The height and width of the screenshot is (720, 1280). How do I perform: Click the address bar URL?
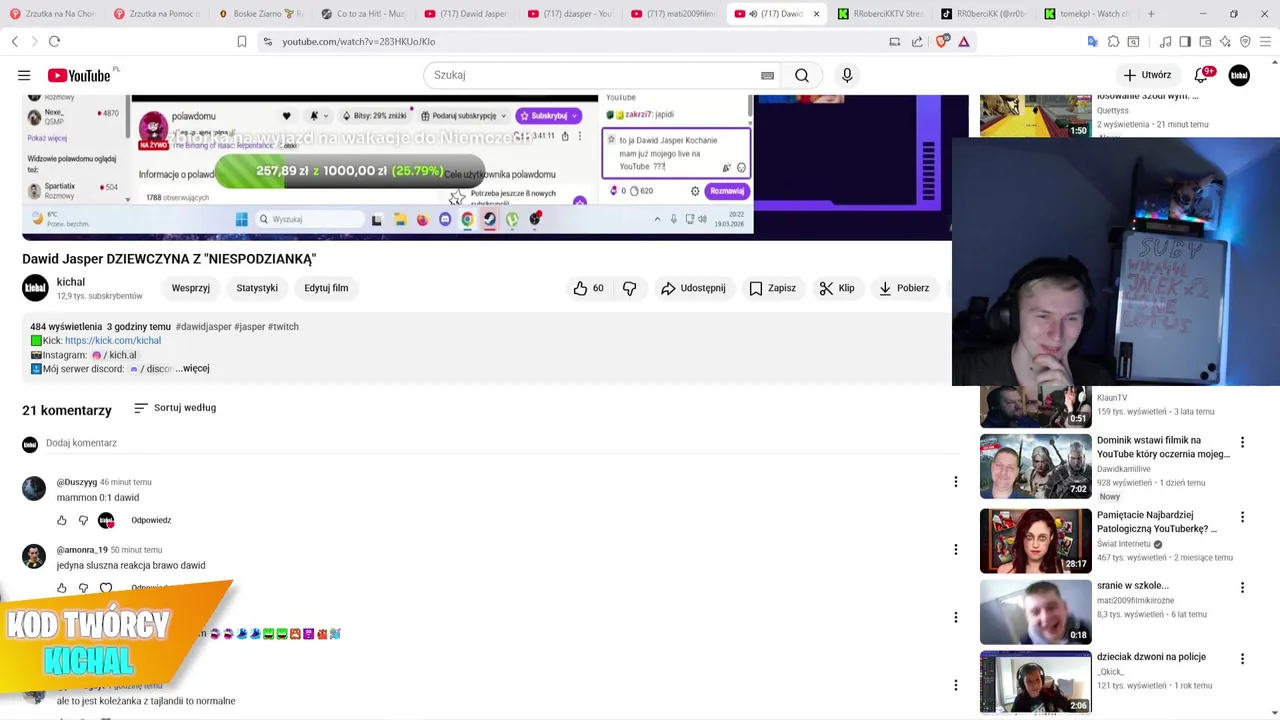358,42
